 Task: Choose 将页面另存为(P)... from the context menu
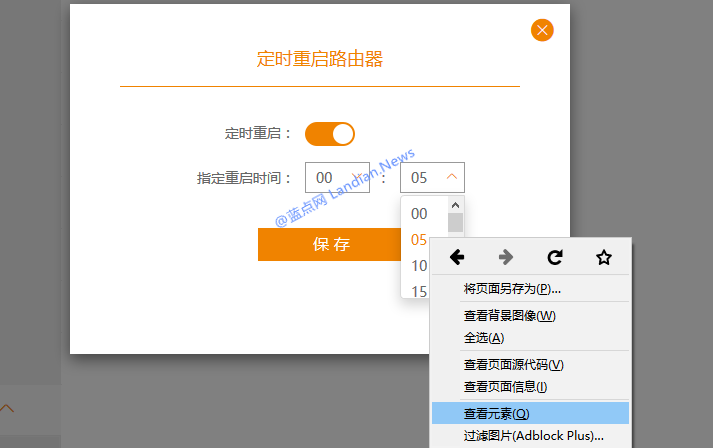[x=530, y=289]
